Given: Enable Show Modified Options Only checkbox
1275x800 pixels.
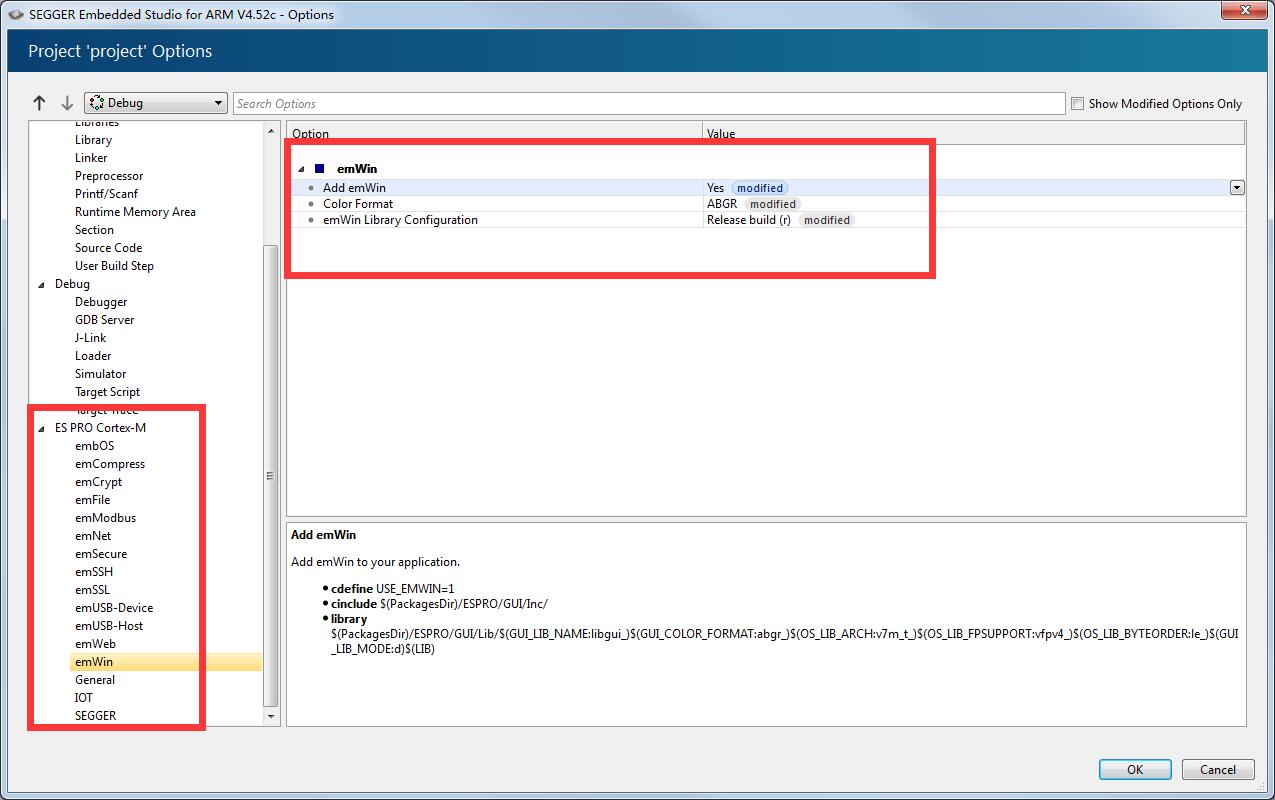Looking at the screenshot, I should 1077,103.
